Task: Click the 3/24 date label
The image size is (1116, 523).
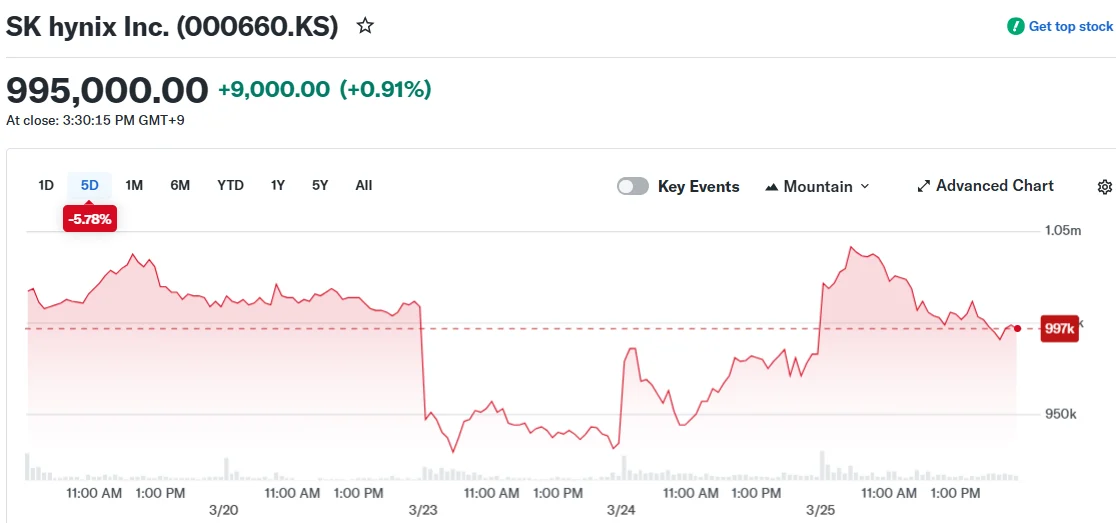Action: (x=621, y=510)
